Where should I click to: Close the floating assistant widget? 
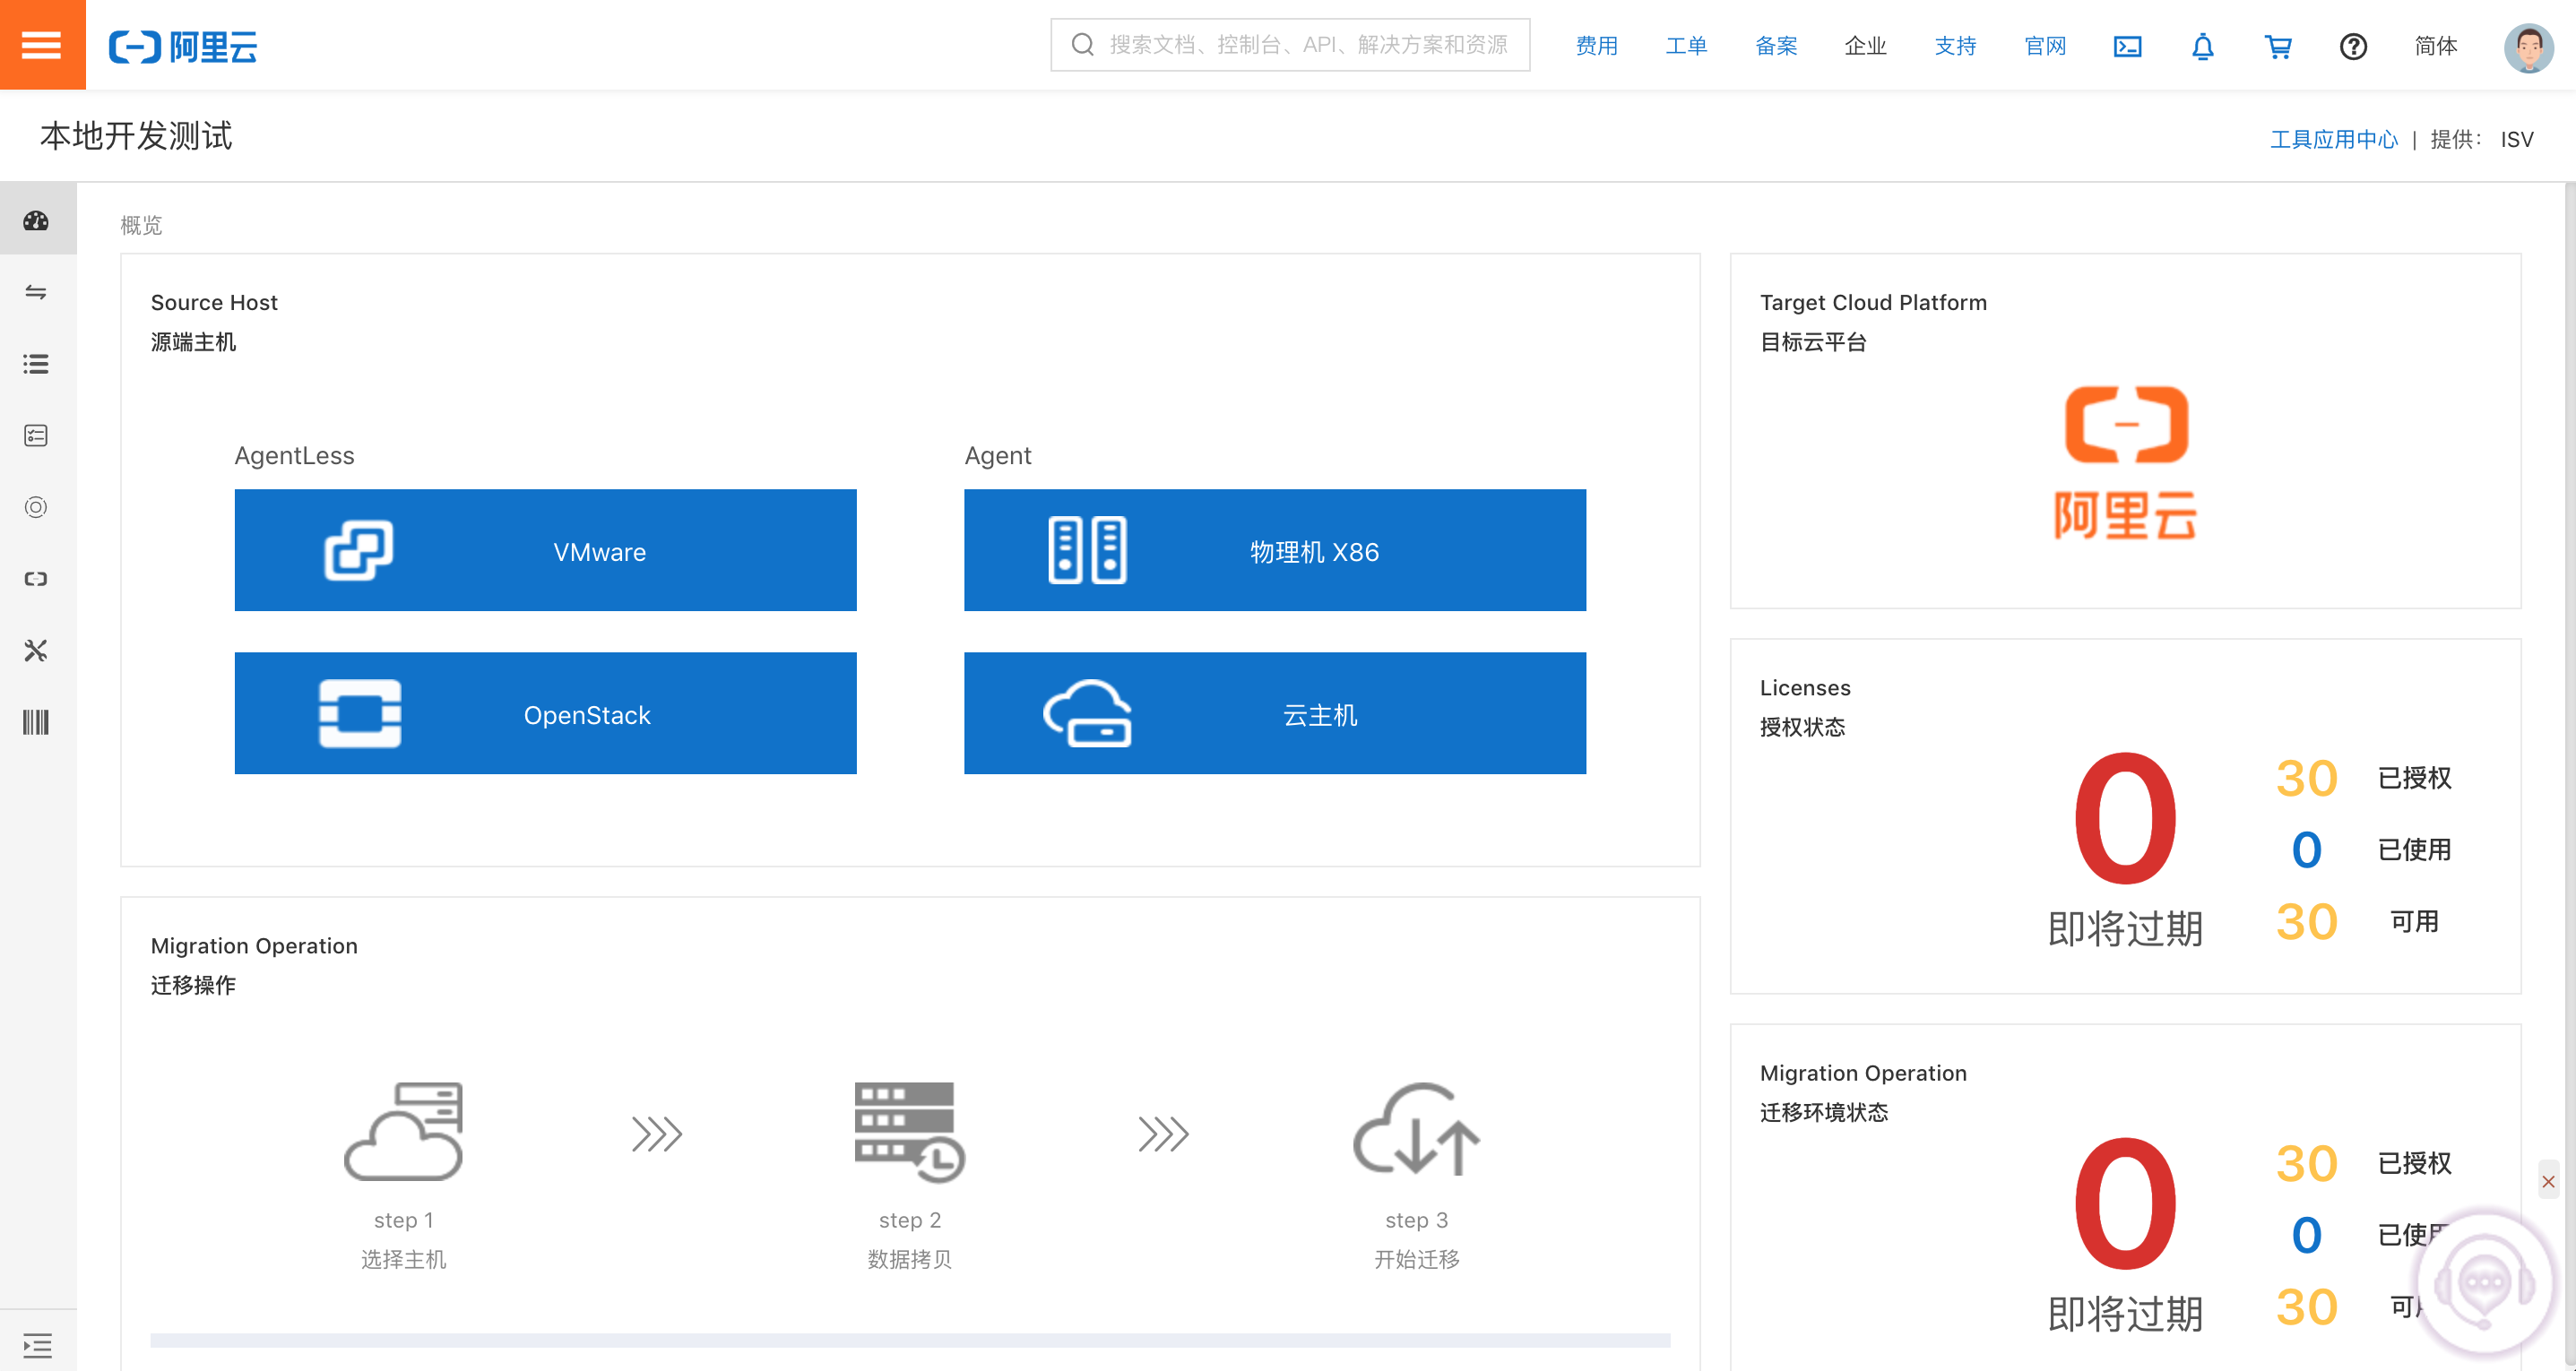[x=2548, y=1181]
